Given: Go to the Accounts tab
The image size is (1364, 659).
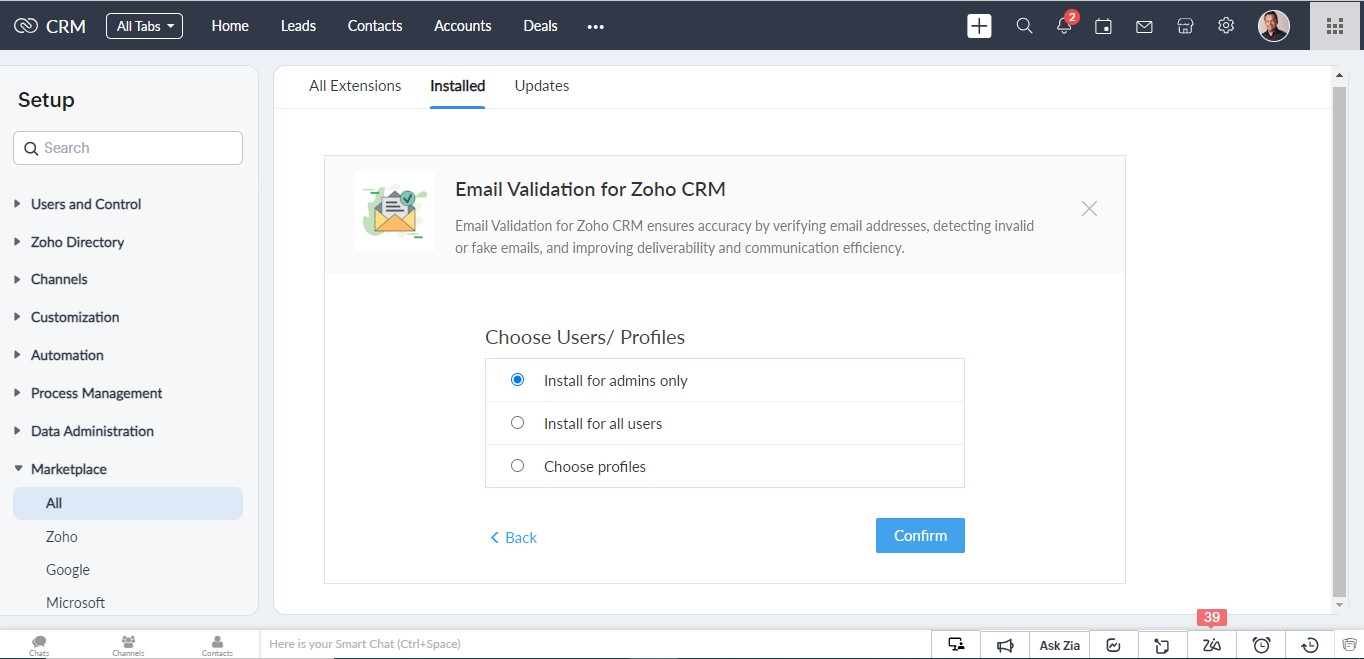Looking at the screenshot, I should click(463, 26).
